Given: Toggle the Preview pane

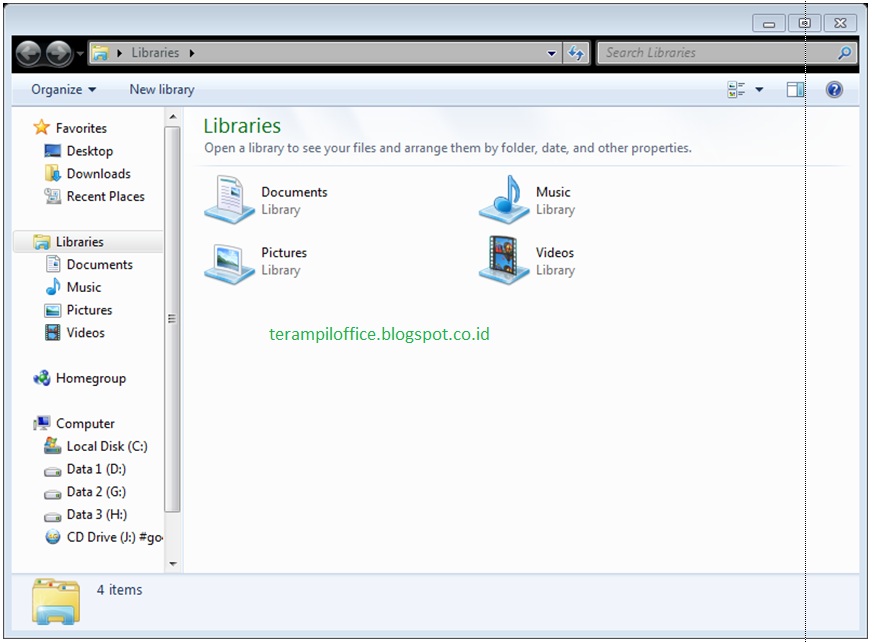Looking at the screenshot, I should pyautogui.click(x=796, y=89).
